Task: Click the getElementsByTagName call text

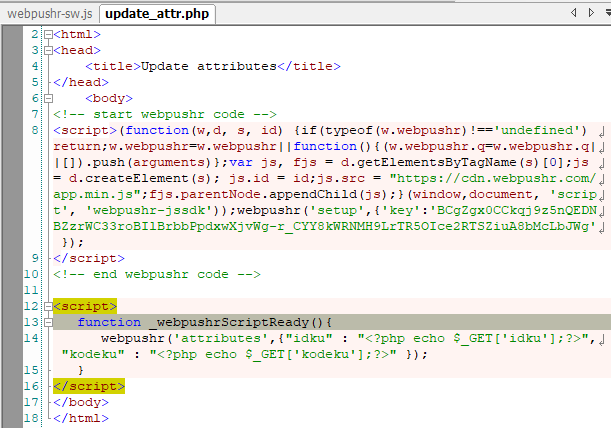Action: coord(436,162)
